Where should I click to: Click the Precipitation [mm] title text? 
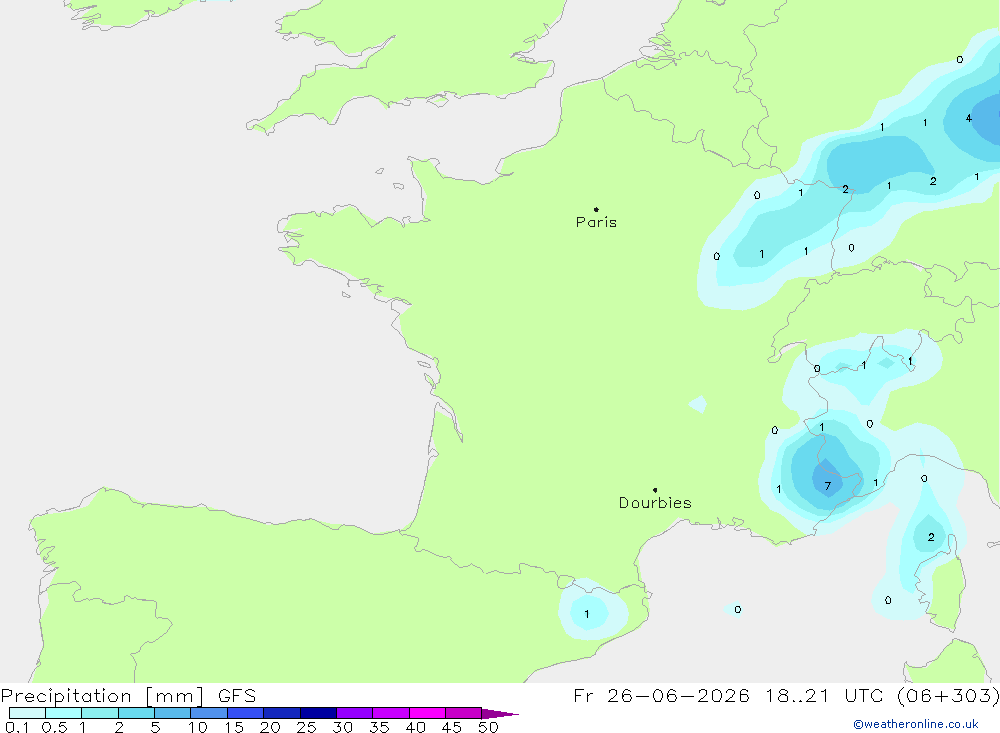[x=103, y=696]
